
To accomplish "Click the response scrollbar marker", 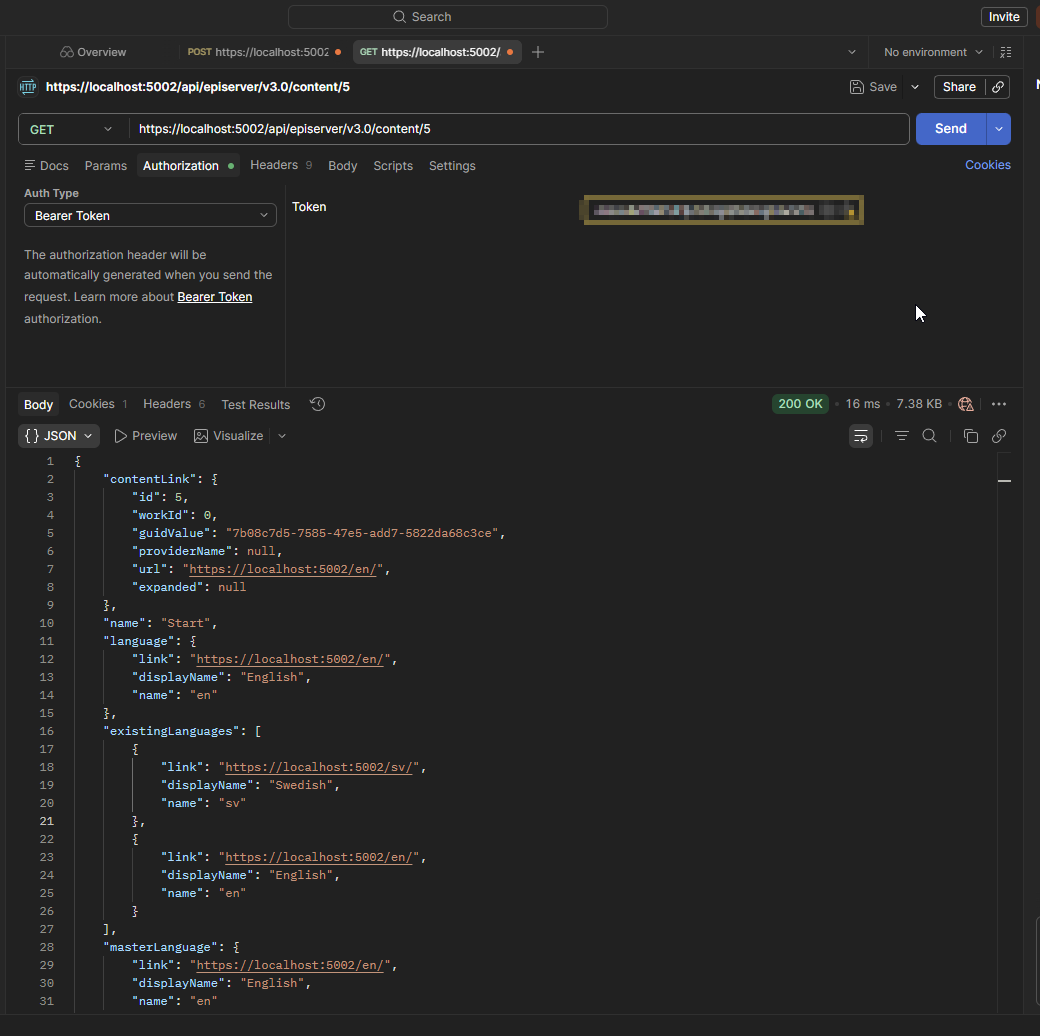I will (x=1004, y=481).
